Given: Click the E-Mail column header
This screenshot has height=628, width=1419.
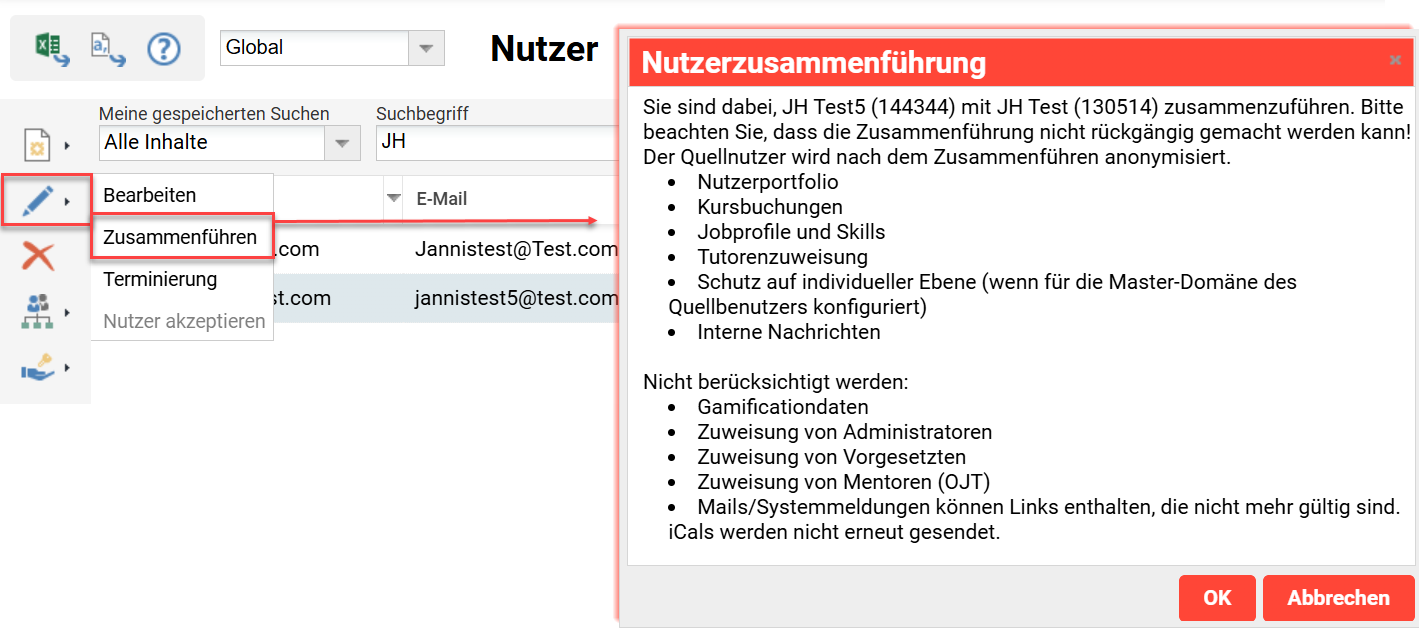Looking at the screenshot, I should pos(441,199).
